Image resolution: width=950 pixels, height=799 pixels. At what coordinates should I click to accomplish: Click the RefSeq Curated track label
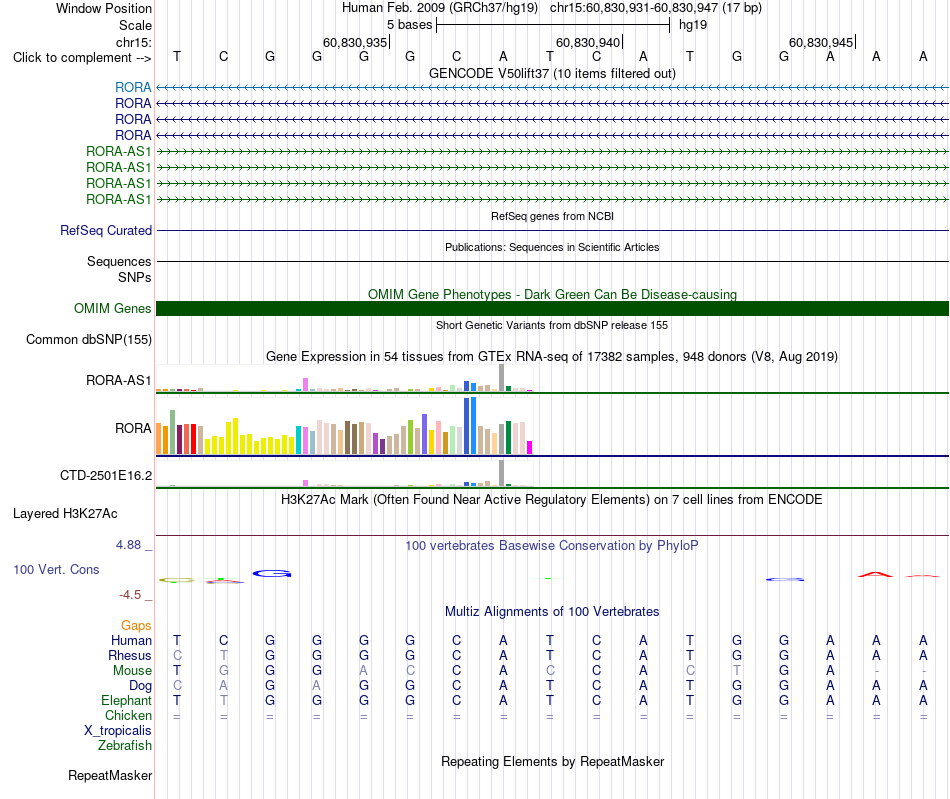106,230
